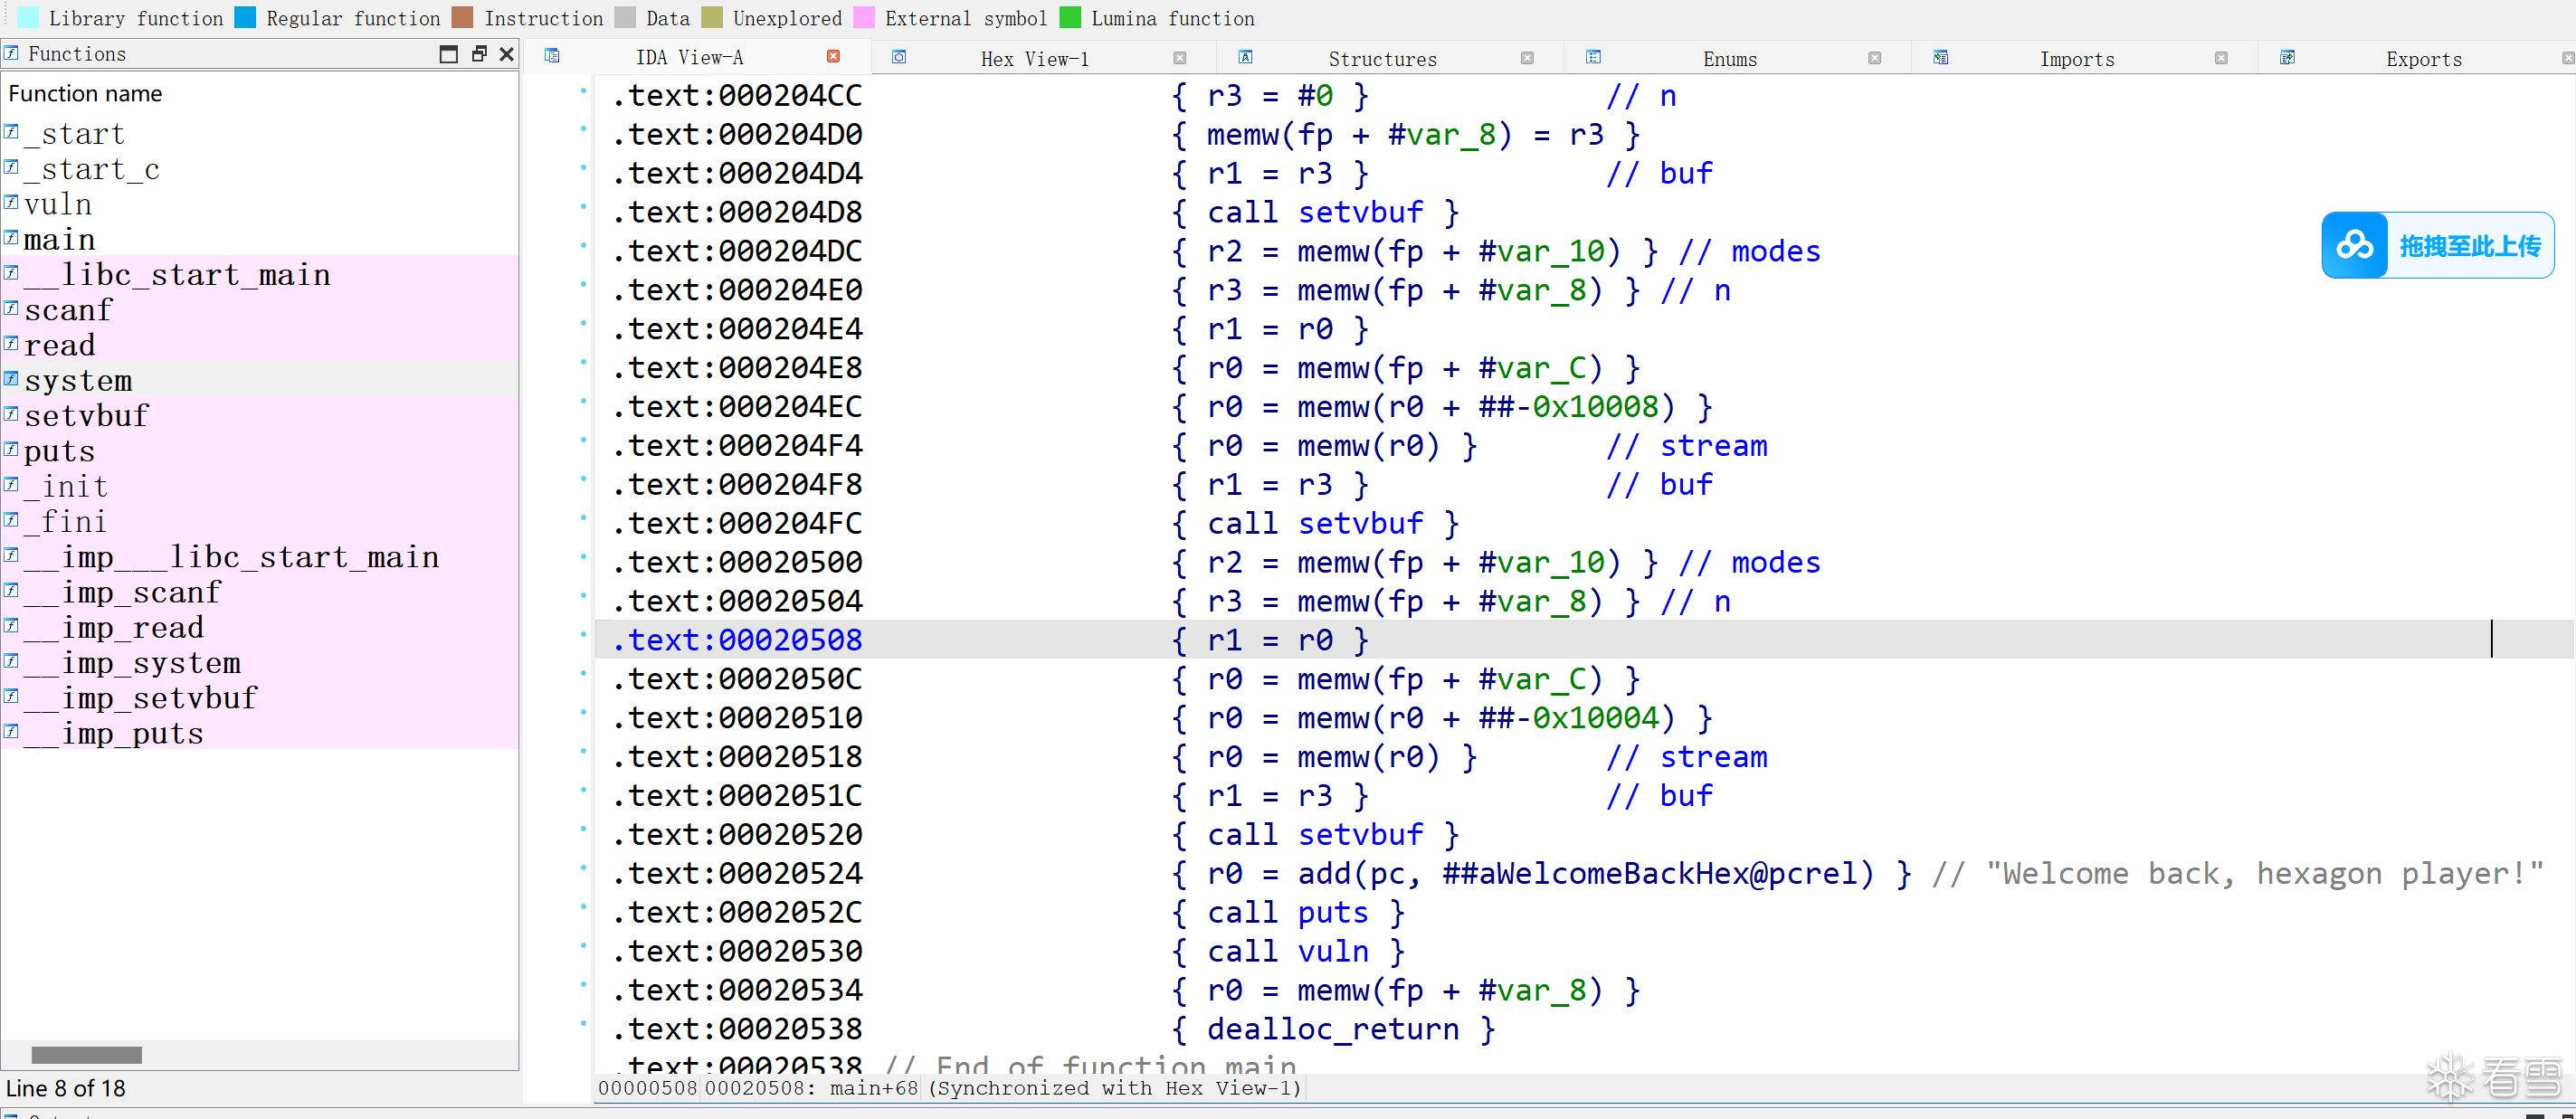Click the Function name column header

point(85,94)
